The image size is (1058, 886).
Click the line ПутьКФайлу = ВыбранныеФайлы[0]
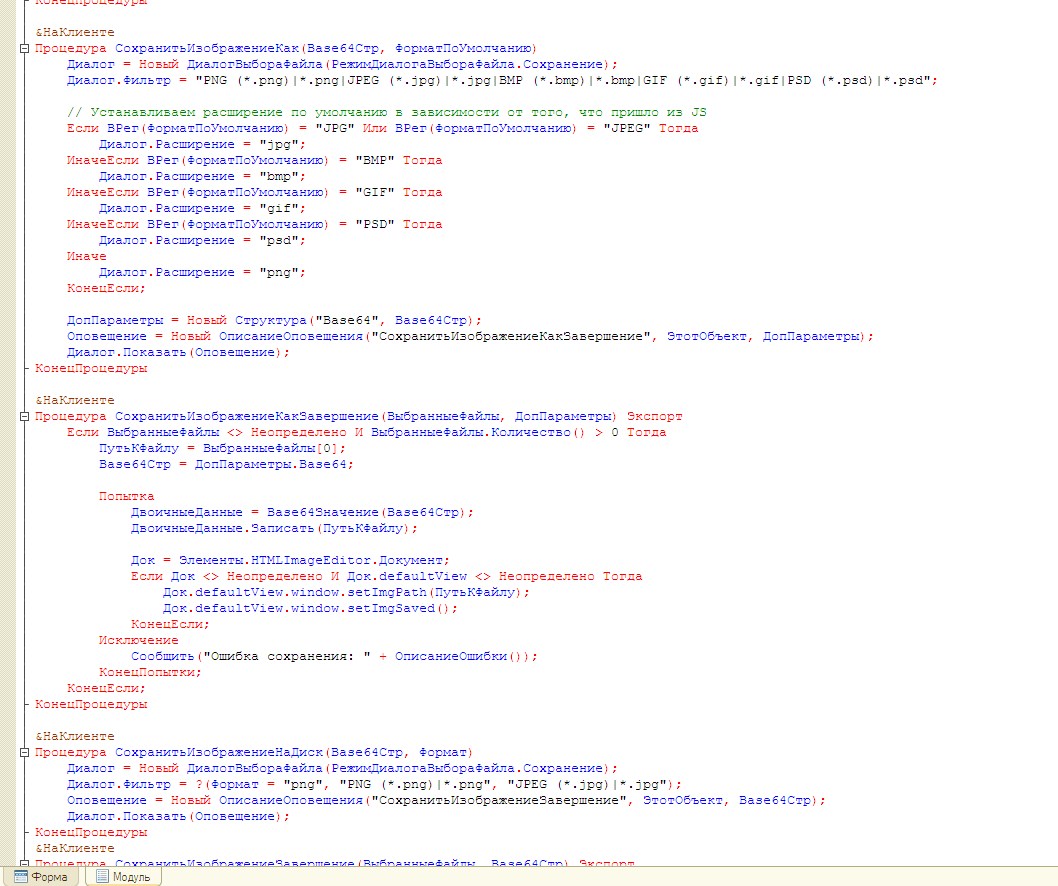[222, 449]
